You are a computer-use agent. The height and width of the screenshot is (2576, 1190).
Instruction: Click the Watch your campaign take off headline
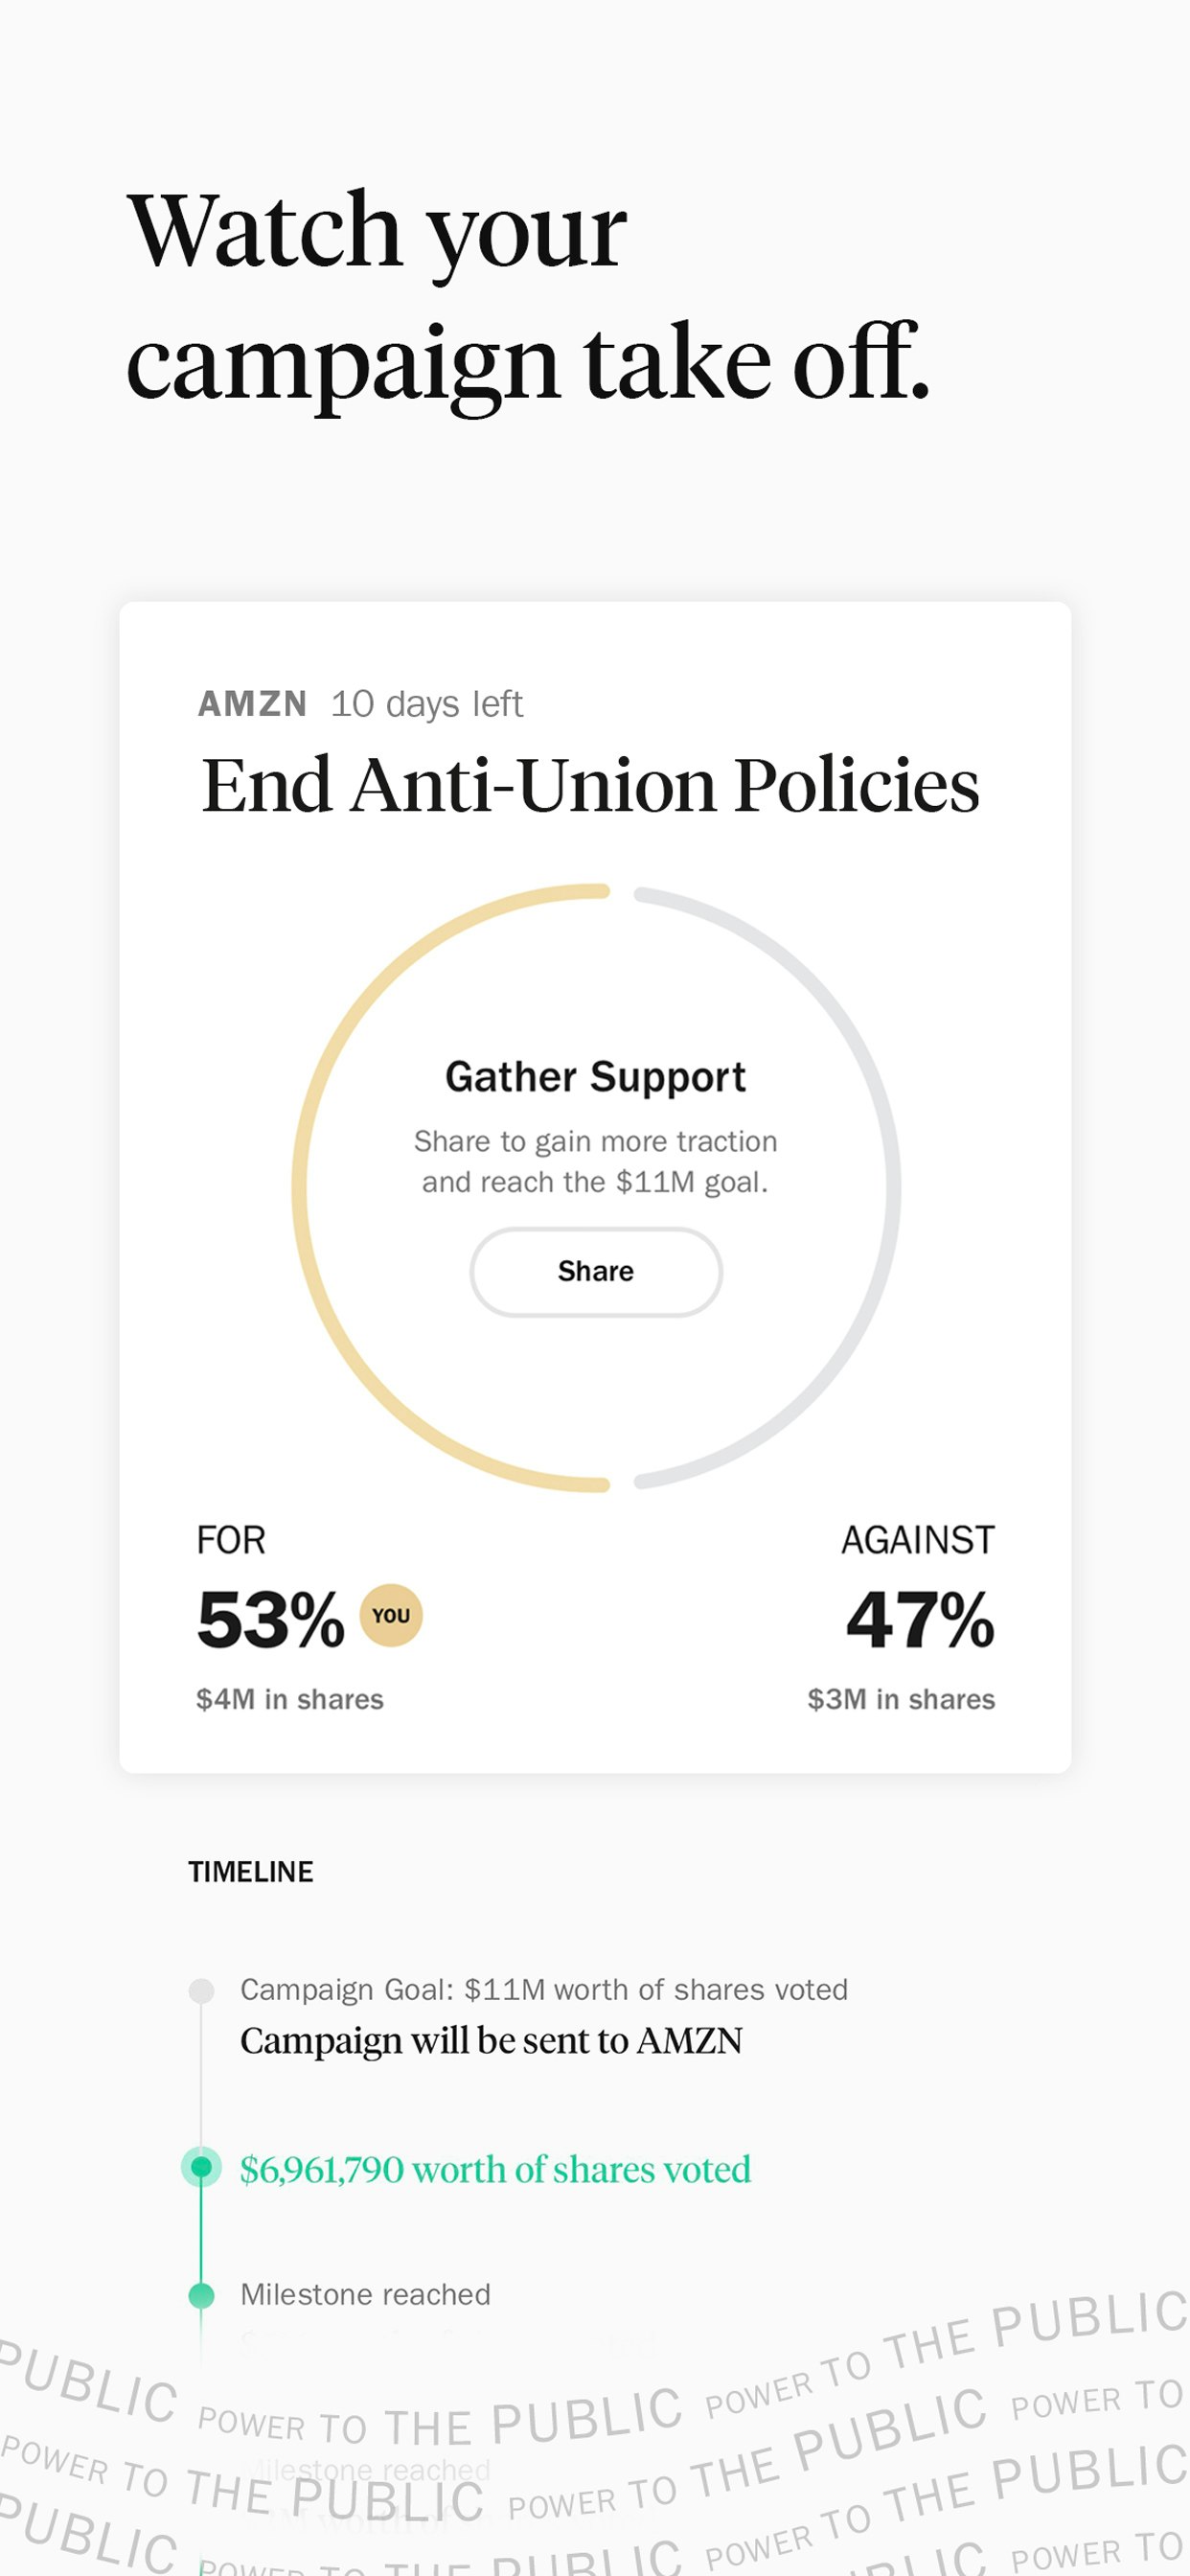528,297
